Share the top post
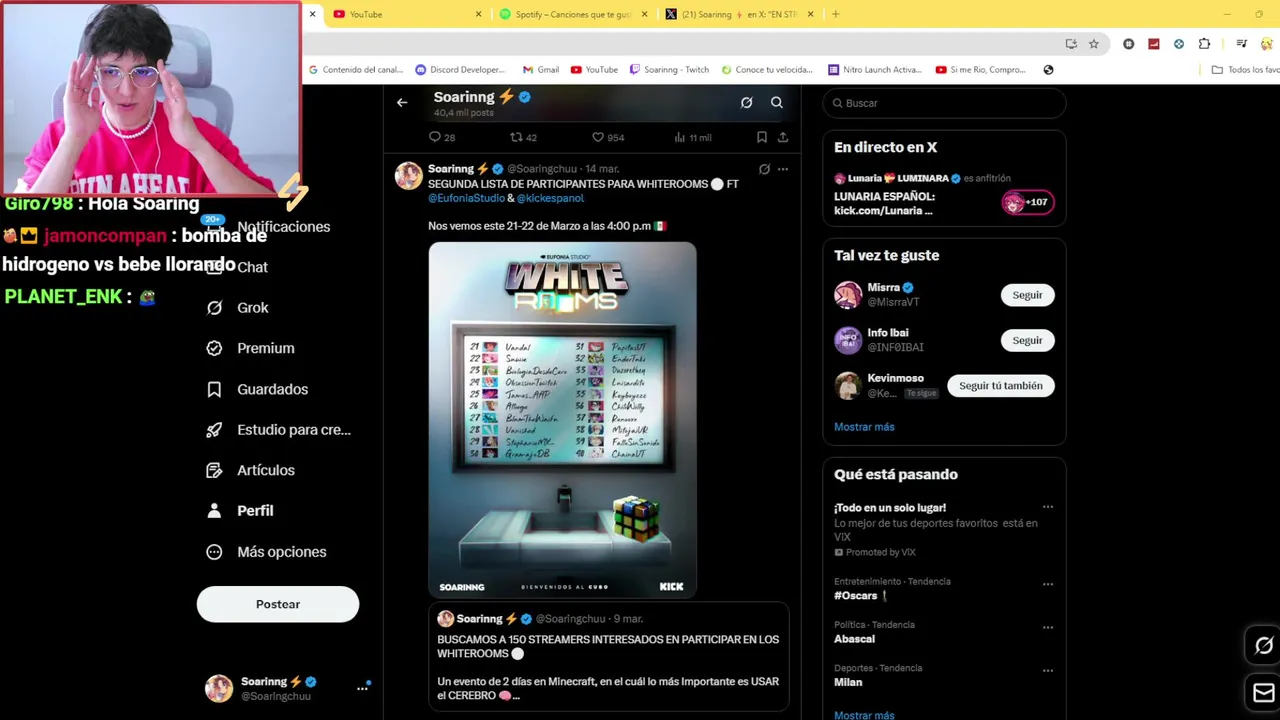Viewport: 1280px width, 720px height. click(x=783, y=137)
